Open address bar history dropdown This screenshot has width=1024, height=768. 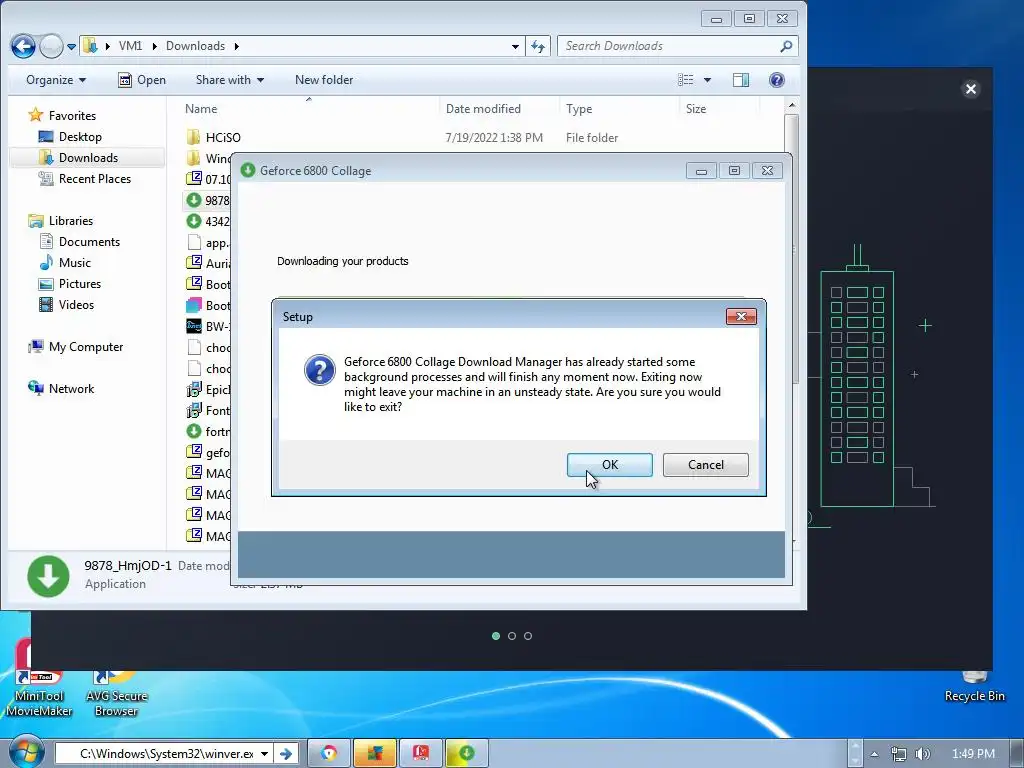(x=515, y=46)
